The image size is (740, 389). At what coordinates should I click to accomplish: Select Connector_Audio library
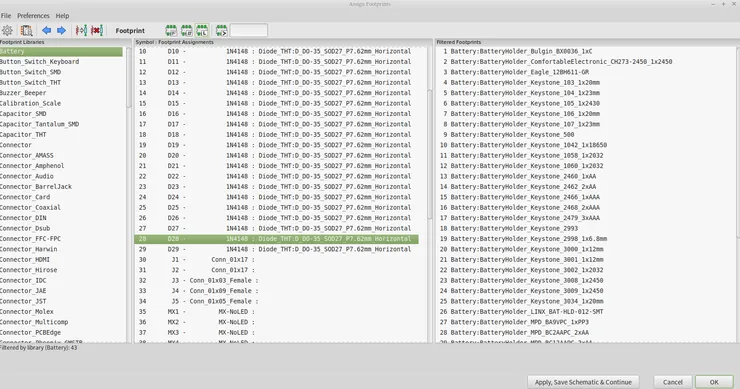pos(61,176)
